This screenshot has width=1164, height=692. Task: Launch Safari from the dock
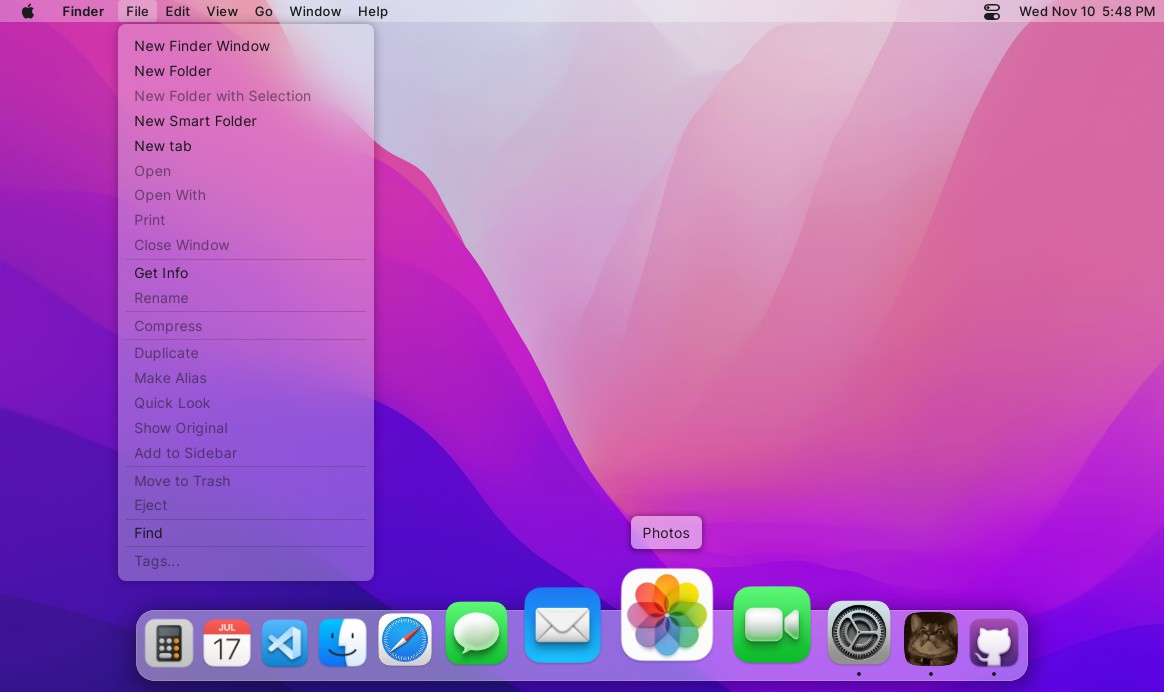[405, 639]
